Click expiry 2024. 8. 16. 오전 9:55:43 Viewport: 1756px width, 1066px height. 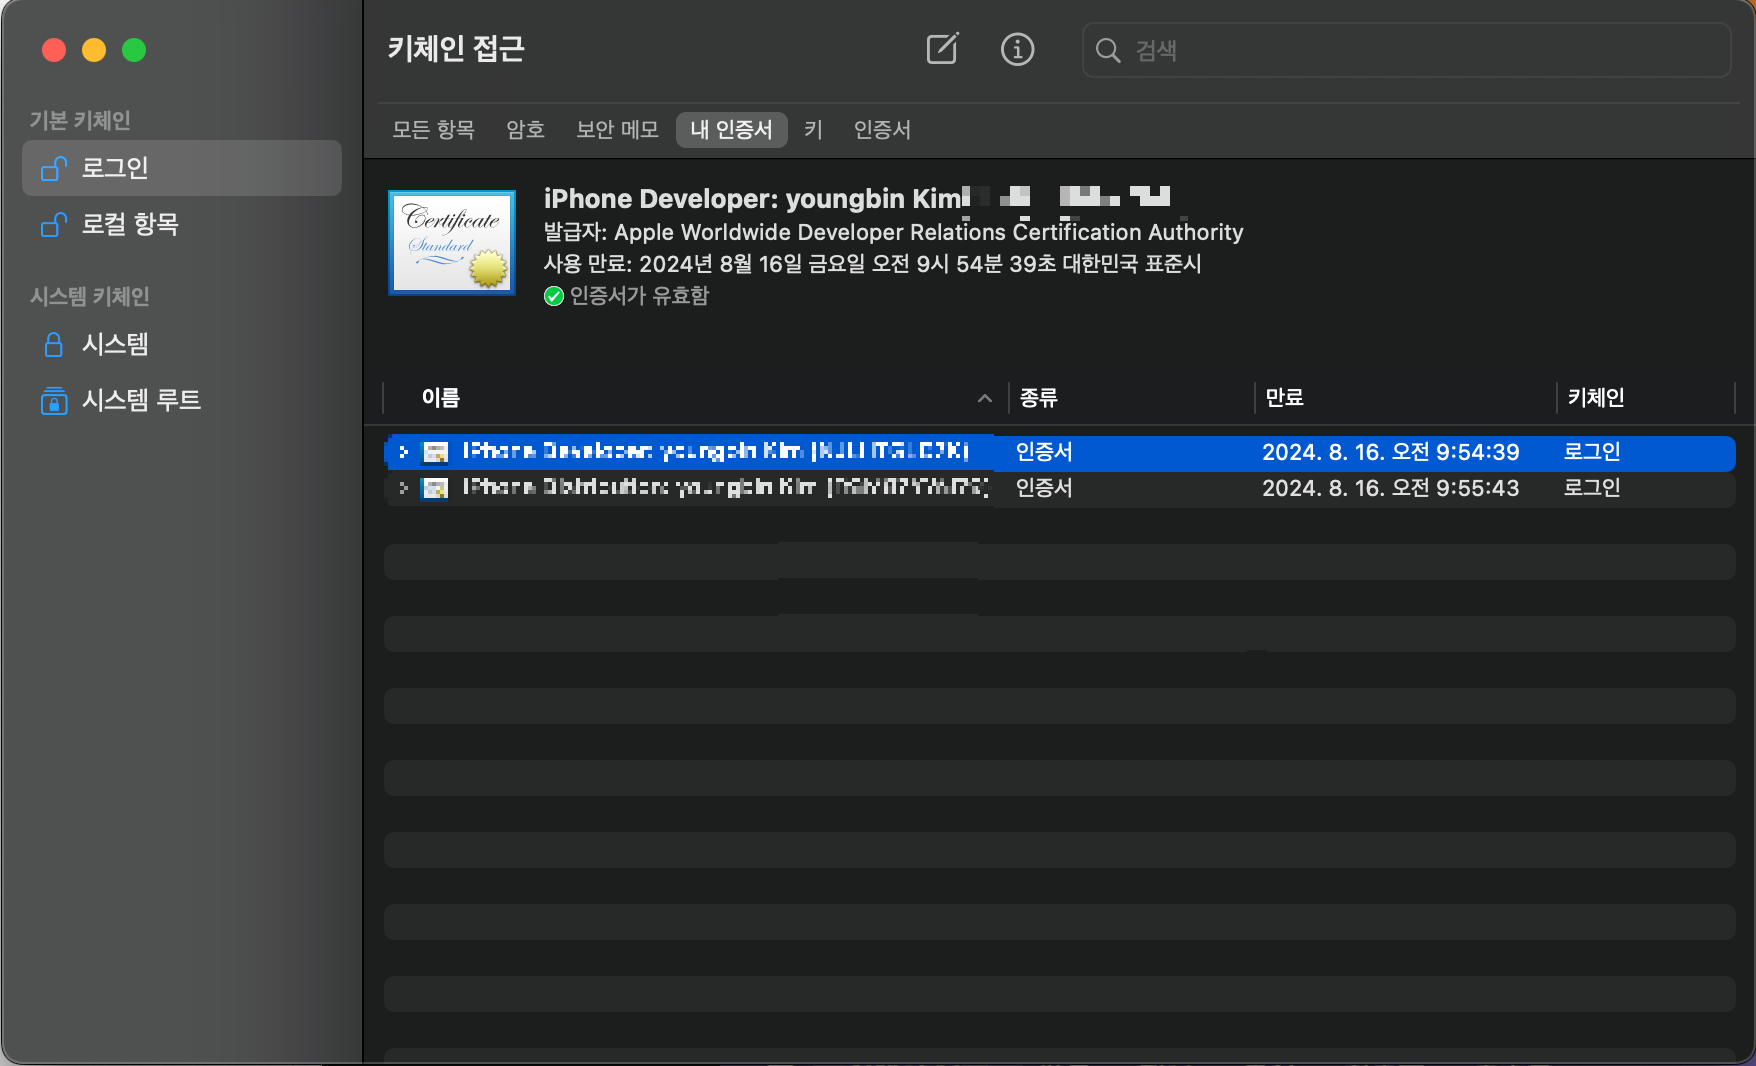[x=1390, y=488]
